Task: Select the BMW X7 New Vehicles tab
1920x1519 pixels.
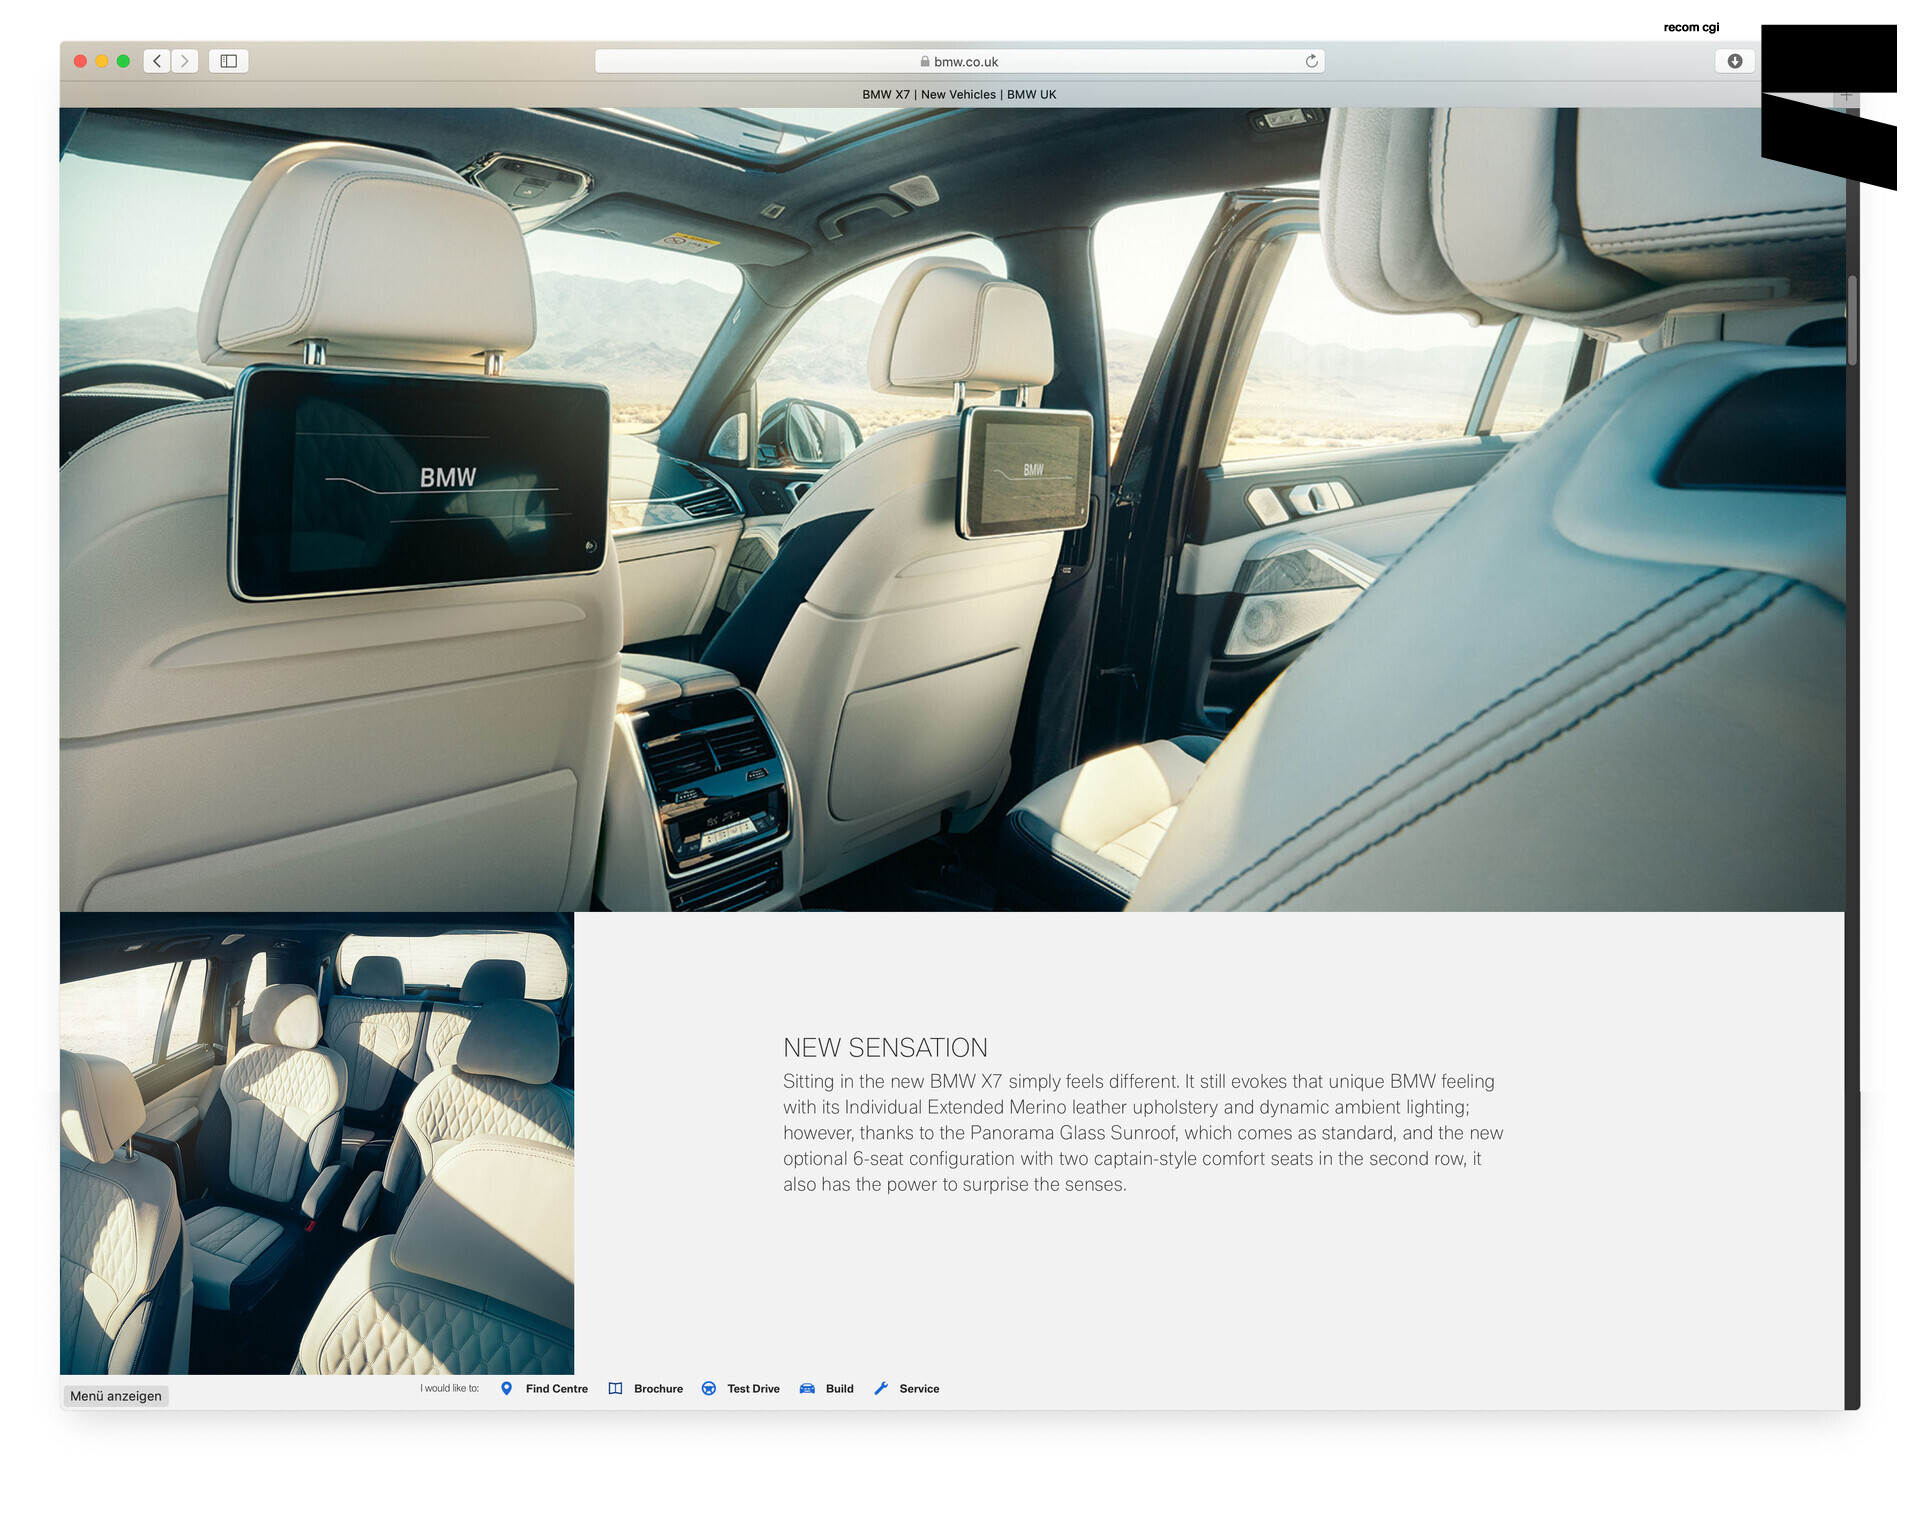Action: tap(958, 94)
